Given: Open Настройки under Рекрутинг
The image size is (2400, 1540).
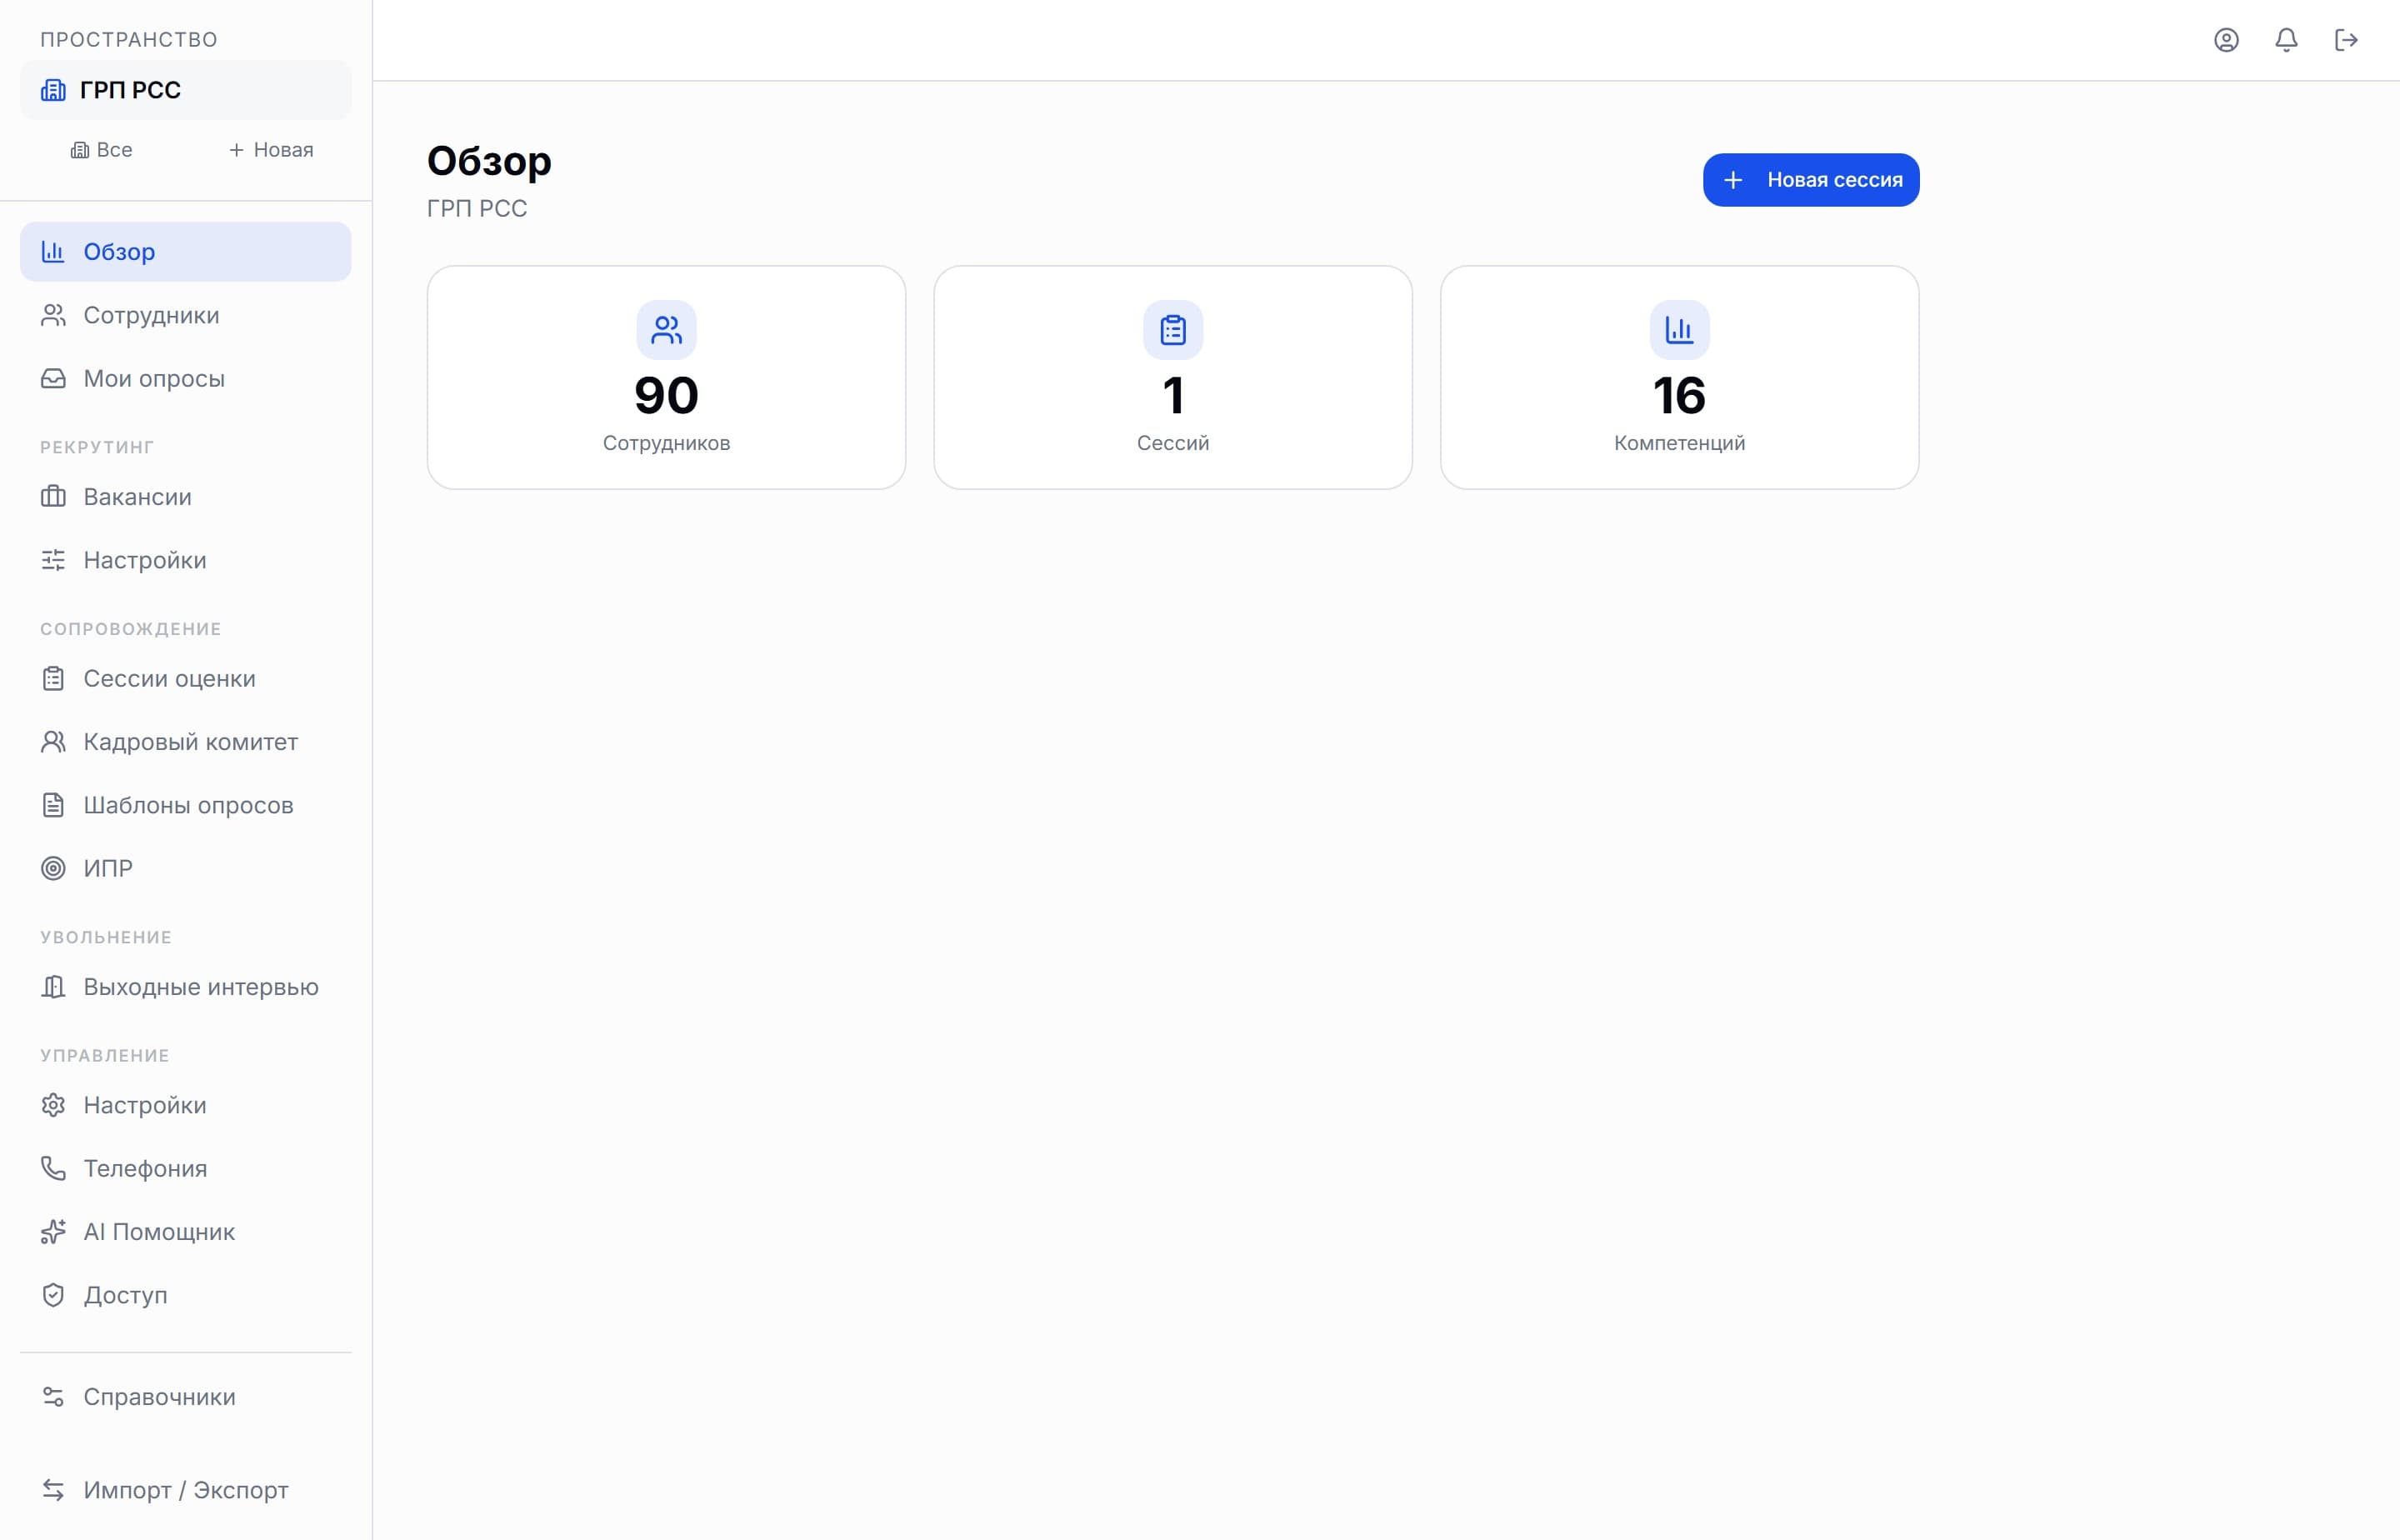Looking at the screenshot, I should 186,560.
